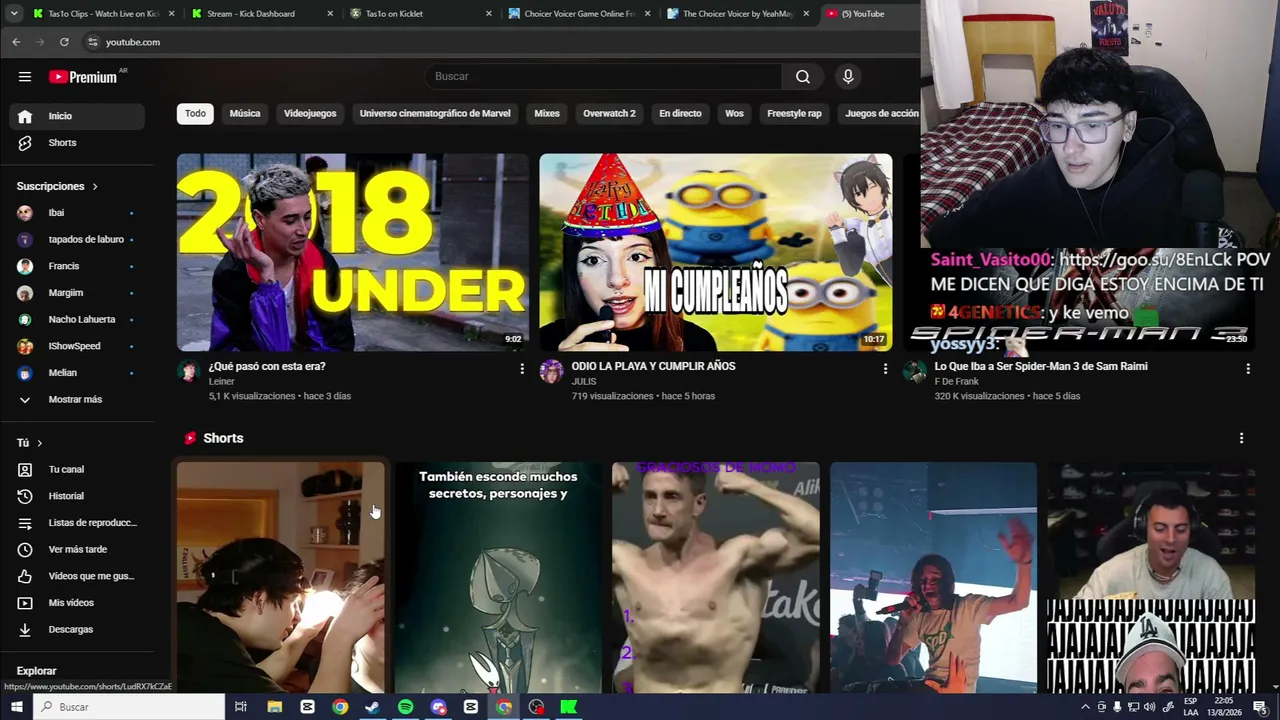Reload the page in browser toolbar
The width and height of the screenshot is (1280, 720).
point(64,42)
